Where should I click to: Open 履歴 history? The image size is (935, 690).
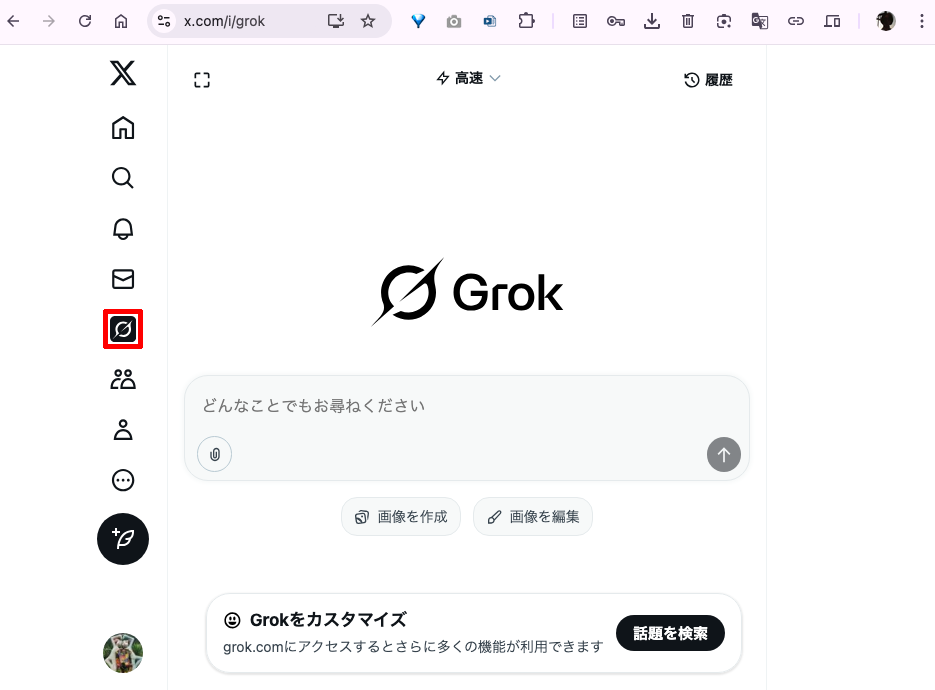tap(708, 80)
